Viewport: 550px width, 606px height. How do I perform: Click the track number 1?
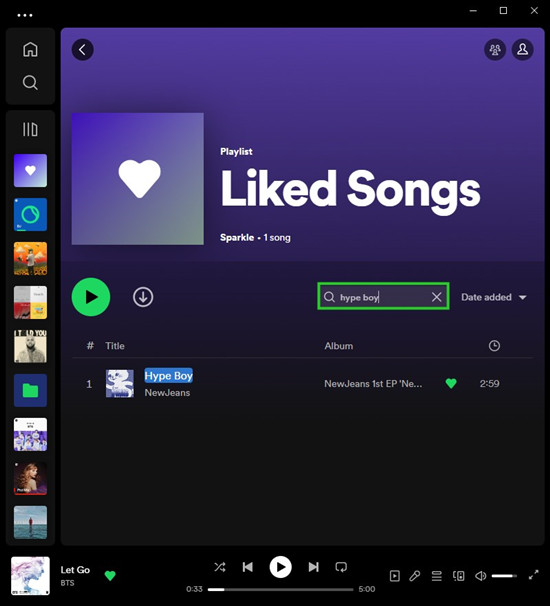click(x=89, y=384)
